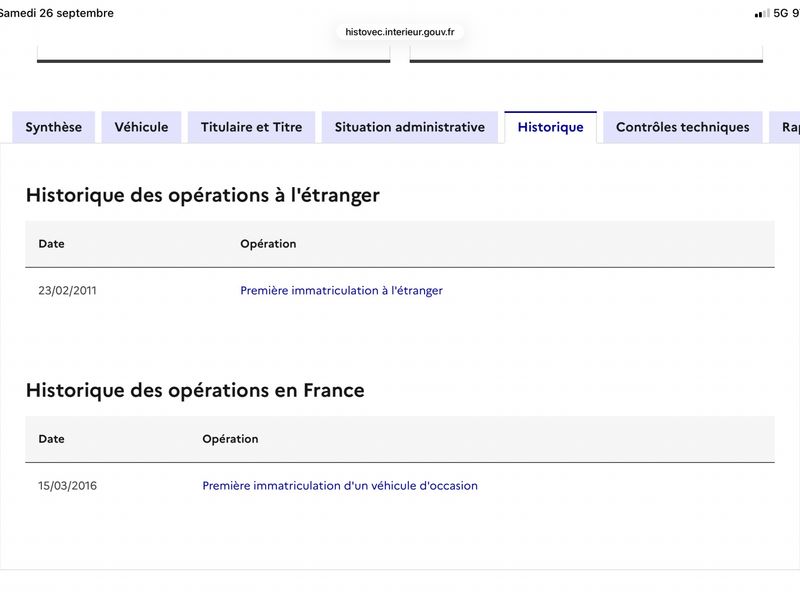
Task: Click Opération header in the France table
Action: coord(230,439)
